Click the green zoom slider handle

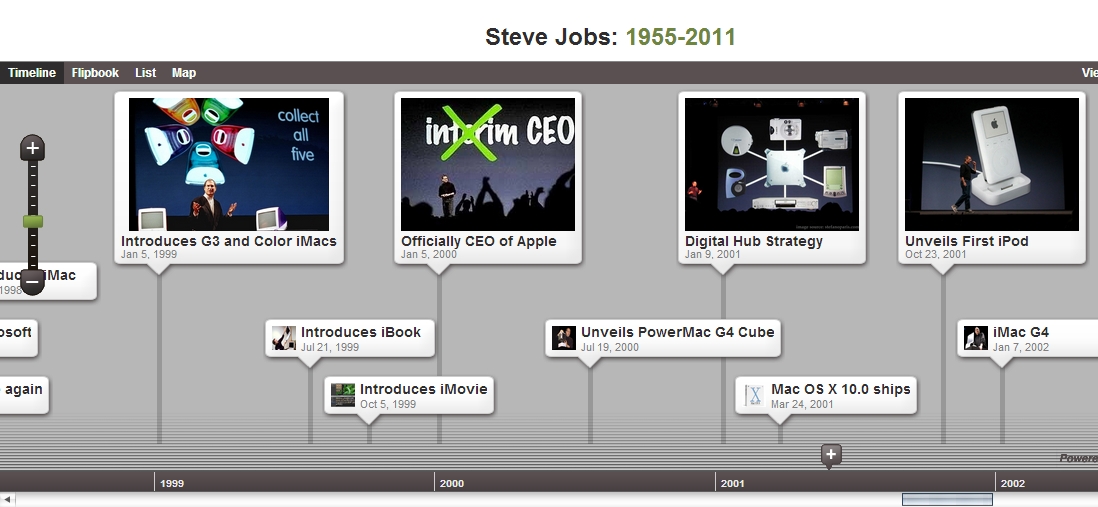[33, 221]
